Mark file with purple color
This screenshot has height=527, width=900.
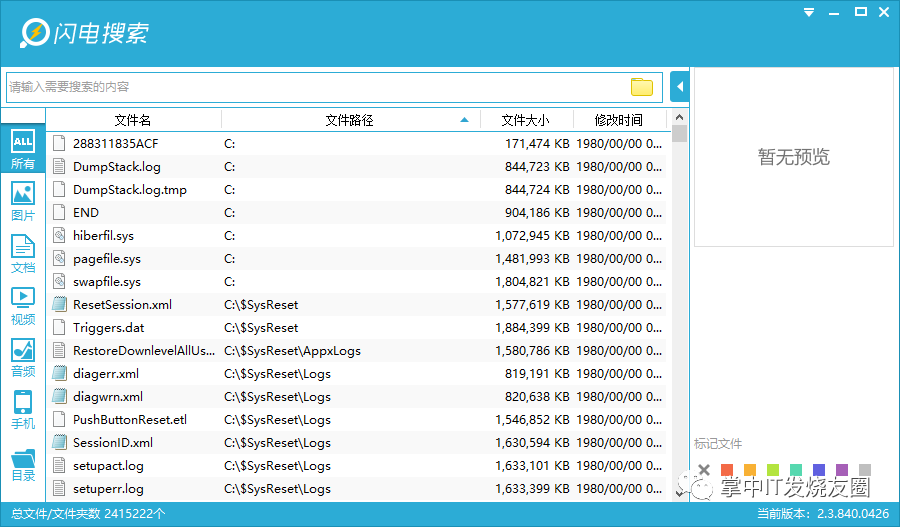(842, 470)
